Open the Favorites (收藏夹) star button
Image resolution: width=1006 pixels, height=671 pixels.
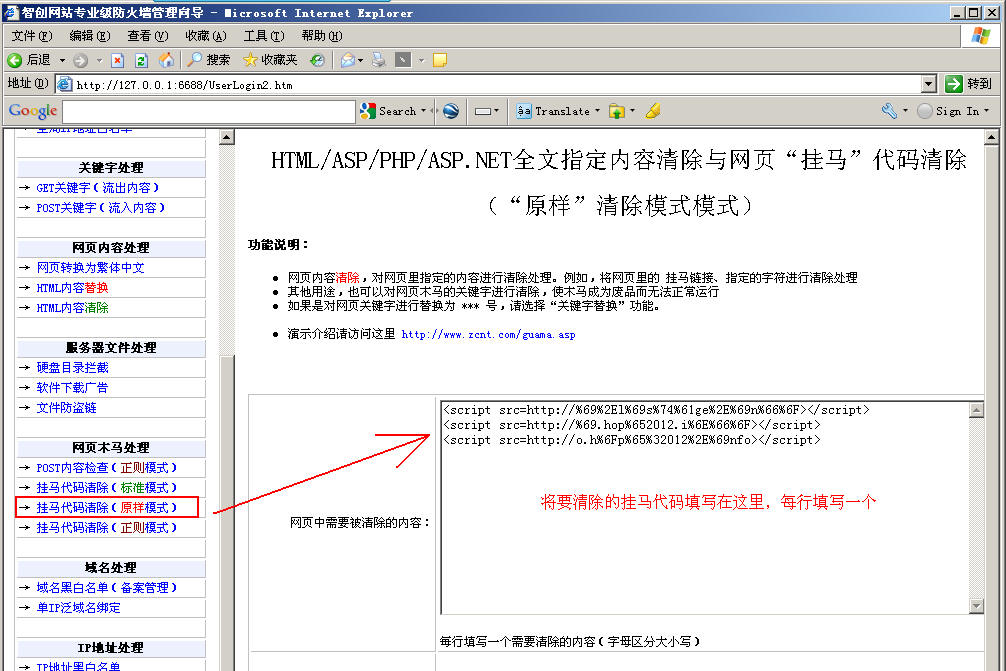tap(270, 60)
